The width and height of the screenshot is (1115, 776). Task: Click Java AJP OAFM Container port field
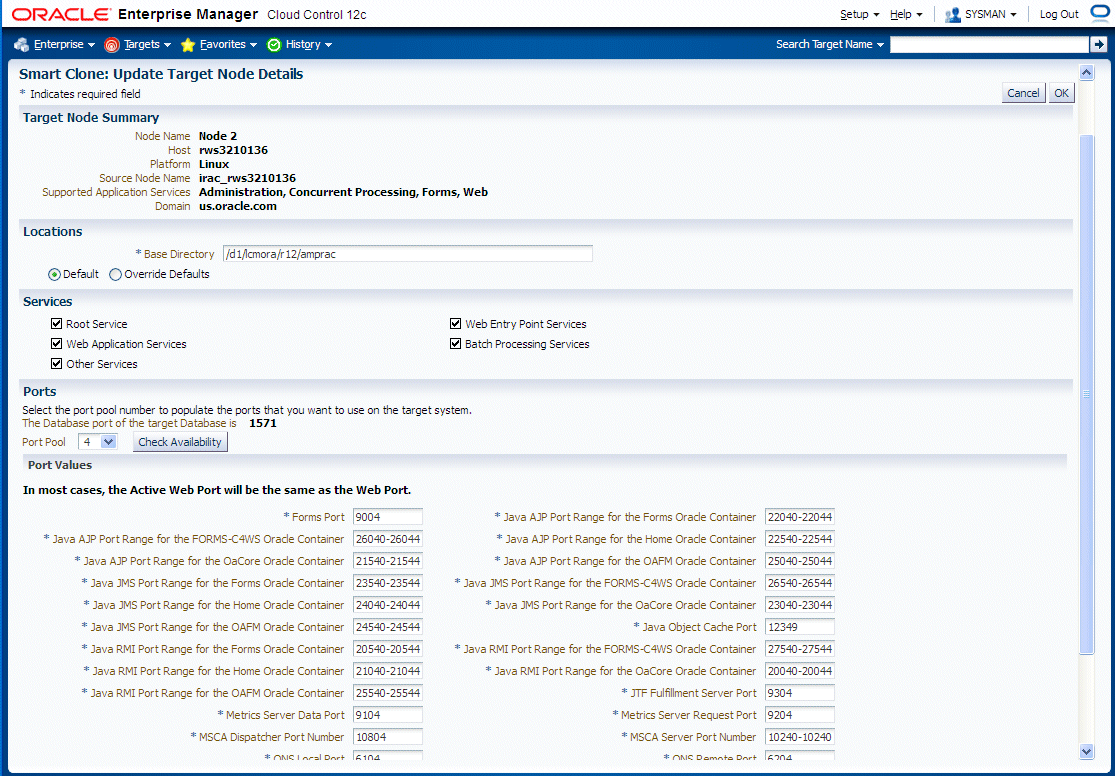pyautogui.click(x=799, y=561)
